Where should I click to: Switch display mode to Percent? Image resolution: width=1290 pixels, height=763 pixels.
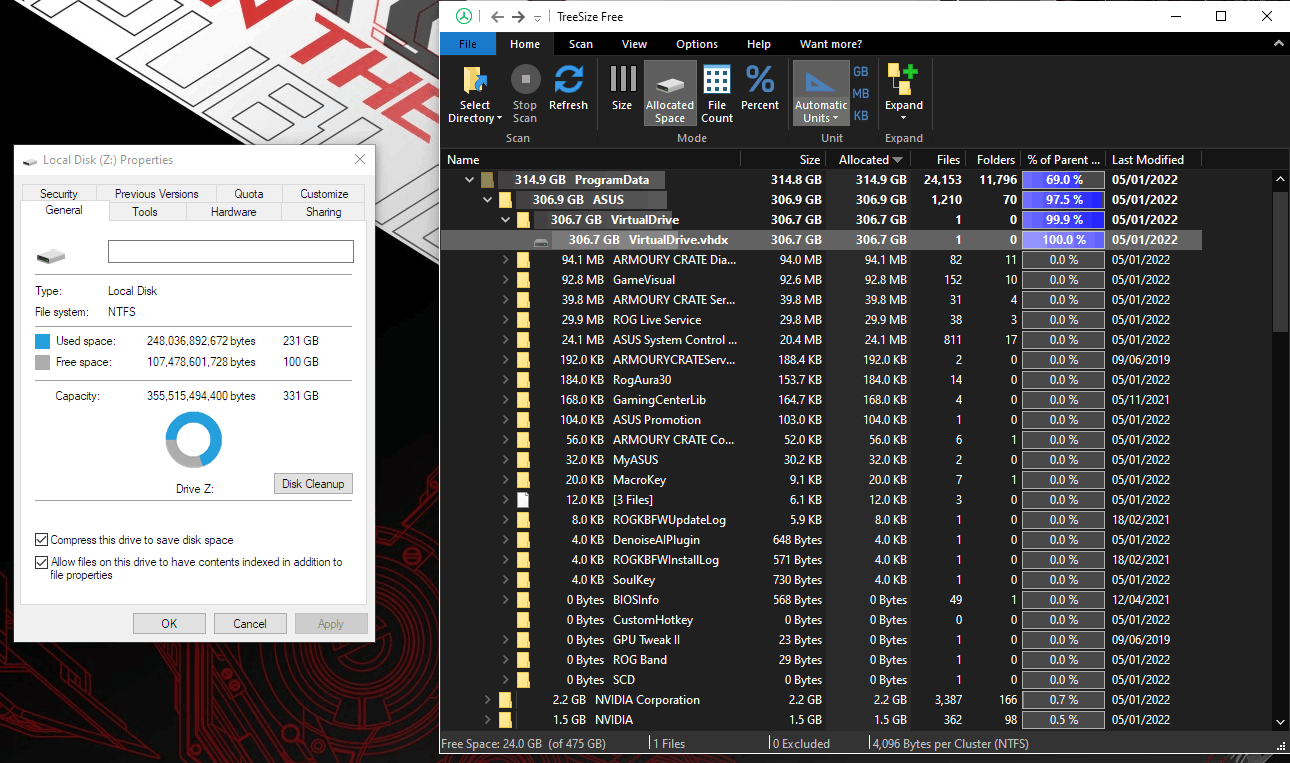[760, 88]
